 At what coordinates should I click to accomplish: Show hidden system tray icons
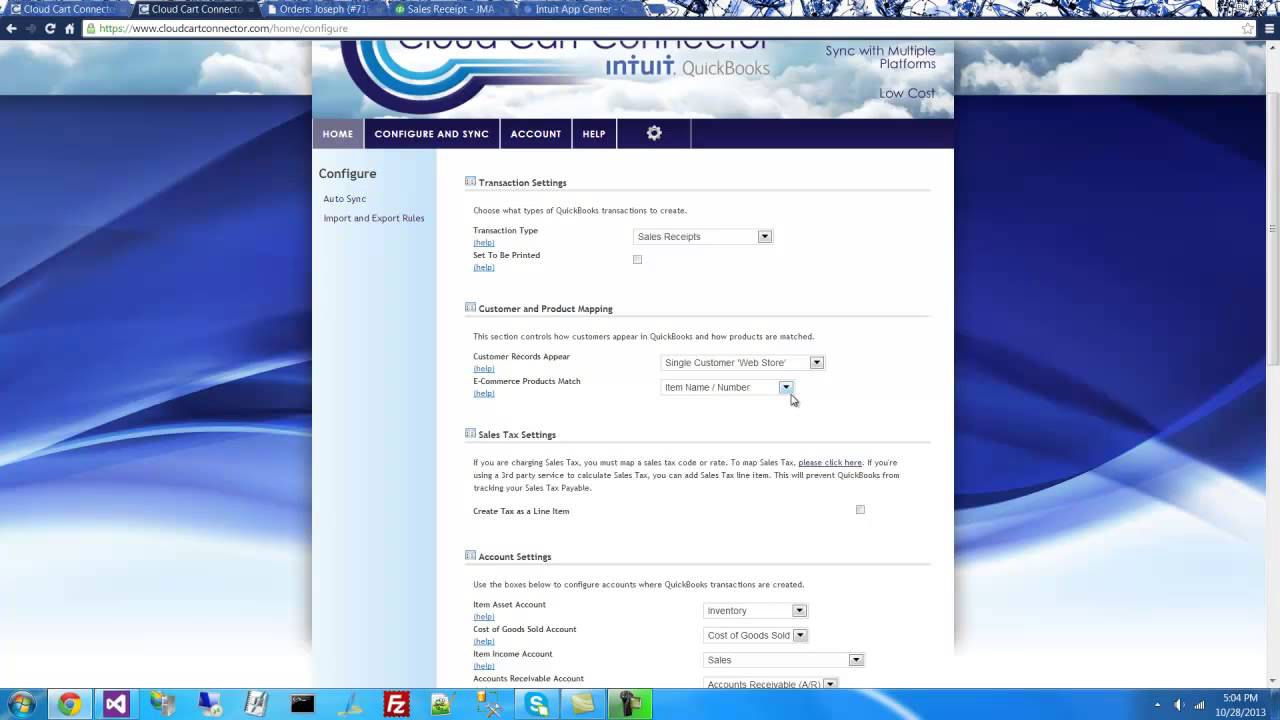point(1157,704)
